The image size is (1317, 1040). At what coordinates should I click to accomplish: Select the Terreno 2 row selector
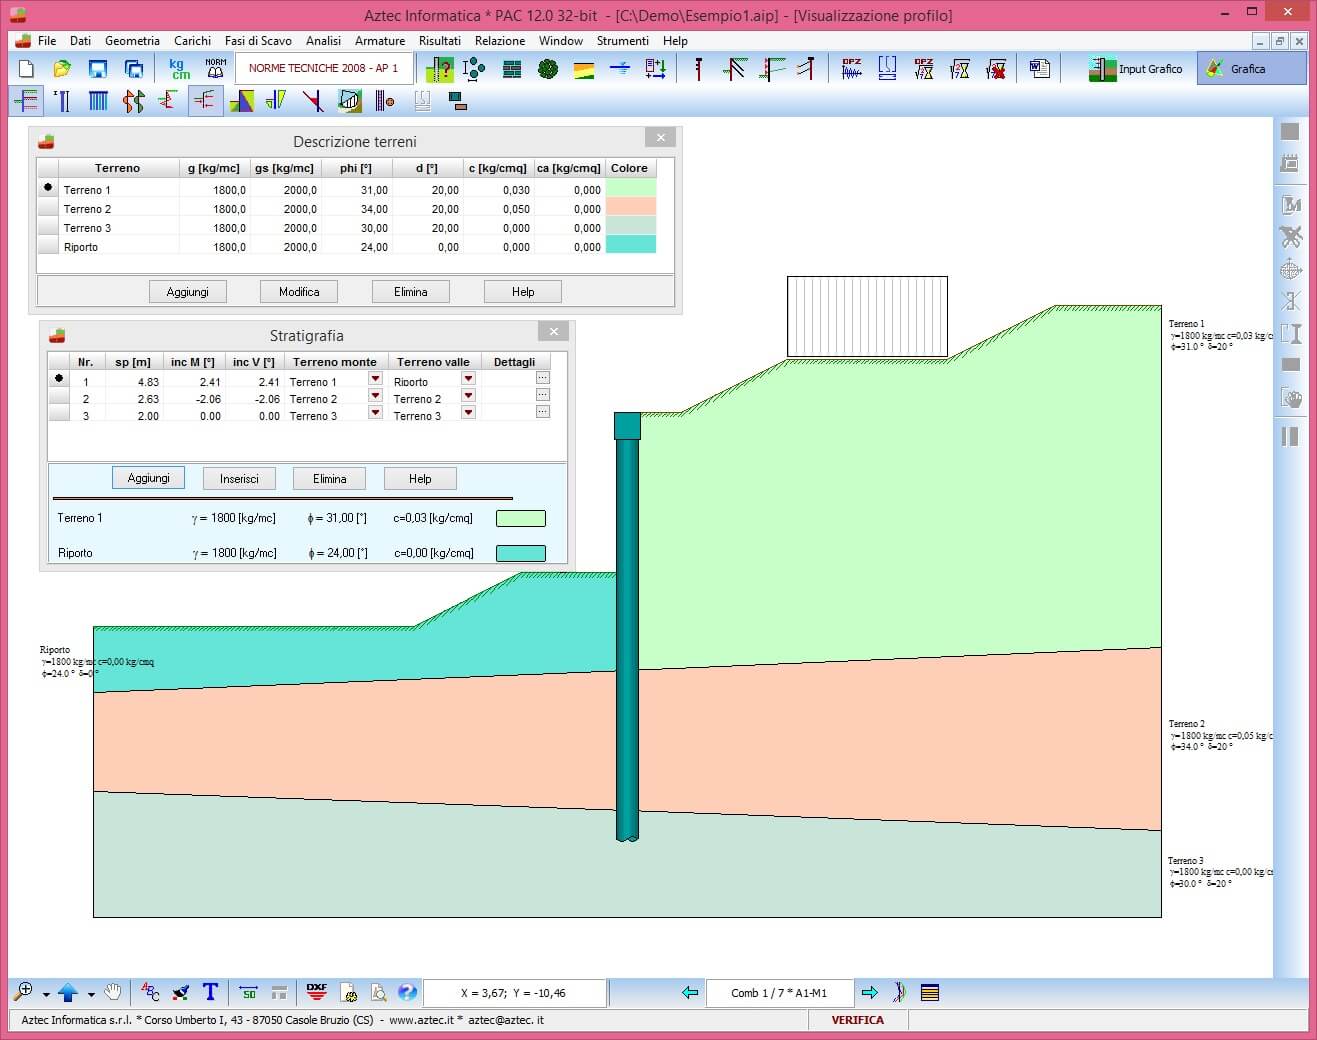(x=47, y=209)
